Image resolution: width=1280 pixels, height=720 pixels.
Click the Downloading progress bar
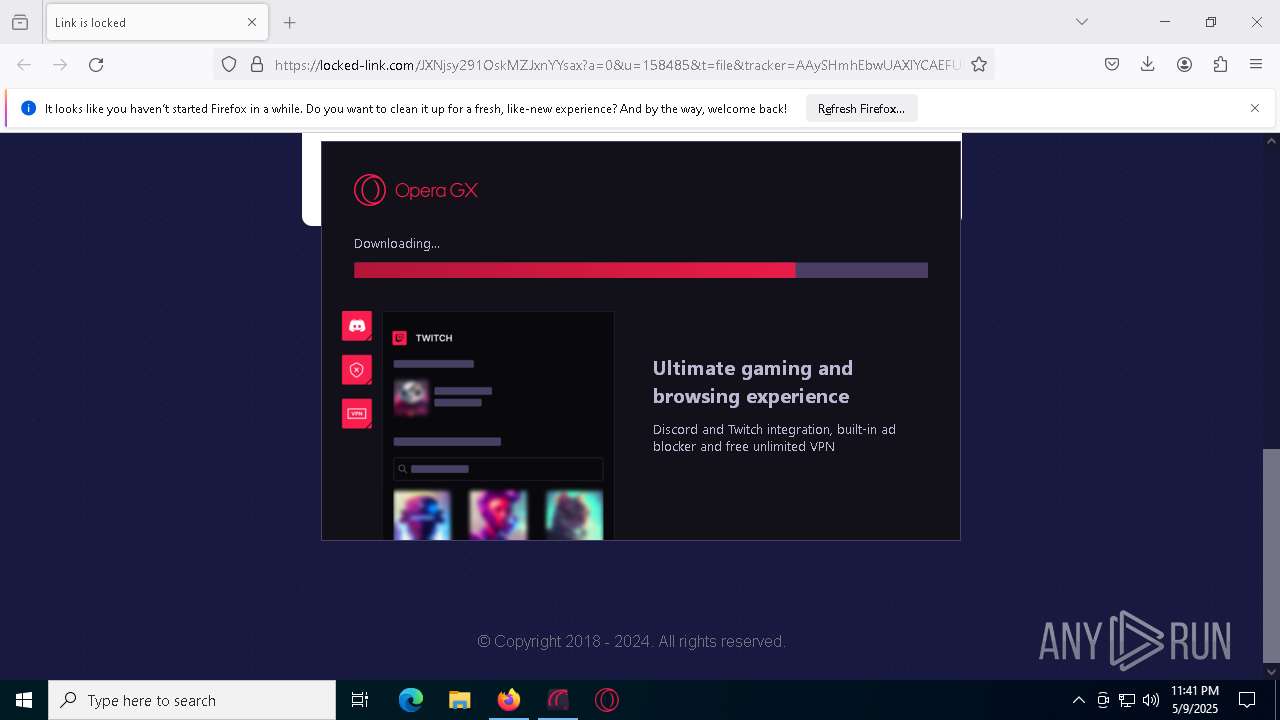[641, 270]
